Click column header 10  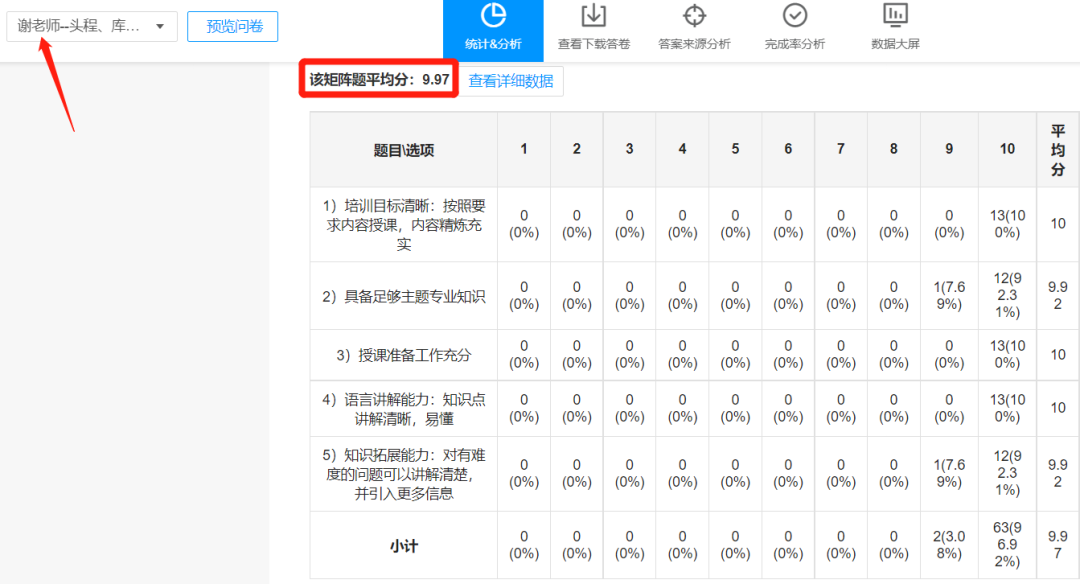1007,149
